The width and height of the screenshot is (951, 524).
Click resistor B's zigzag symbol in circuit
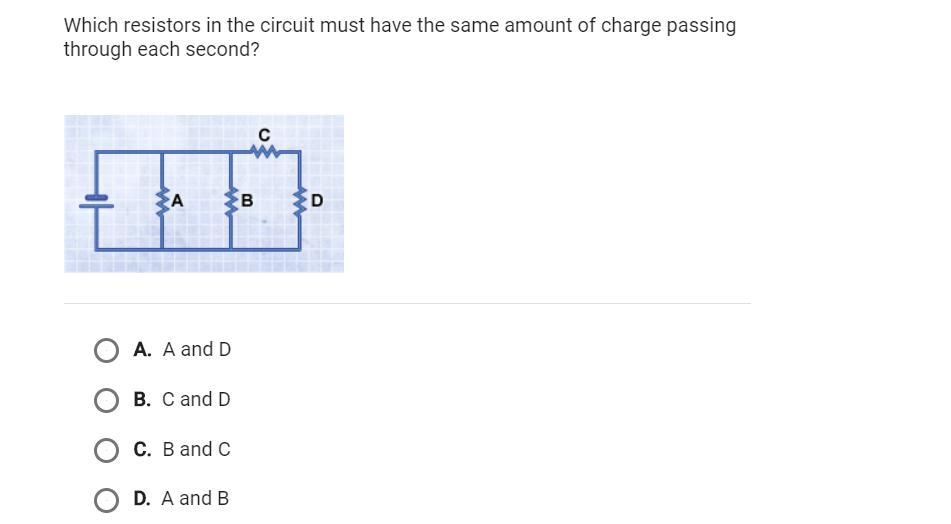coord(231,201)
